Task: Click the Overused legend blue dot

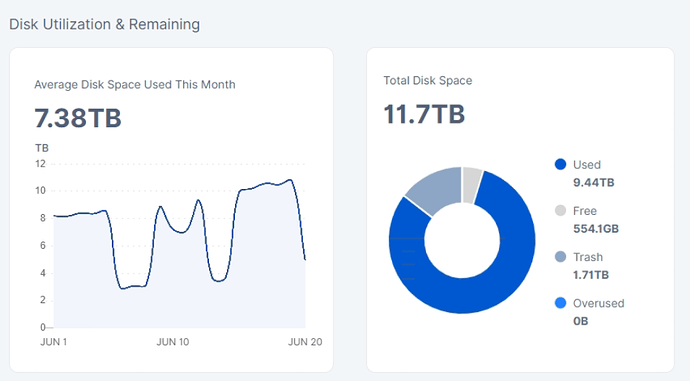Action: (560, 303)
